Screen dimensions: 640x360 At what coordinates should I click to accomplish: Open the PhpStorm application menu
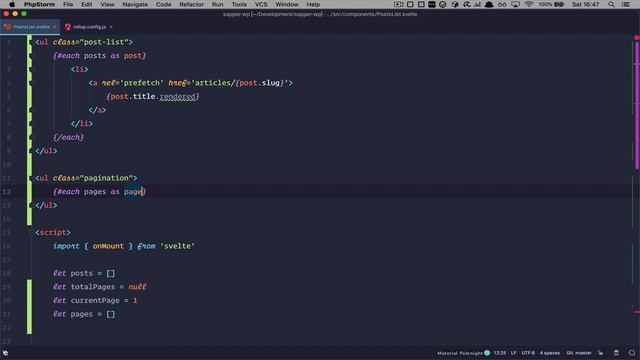point(39,4)
